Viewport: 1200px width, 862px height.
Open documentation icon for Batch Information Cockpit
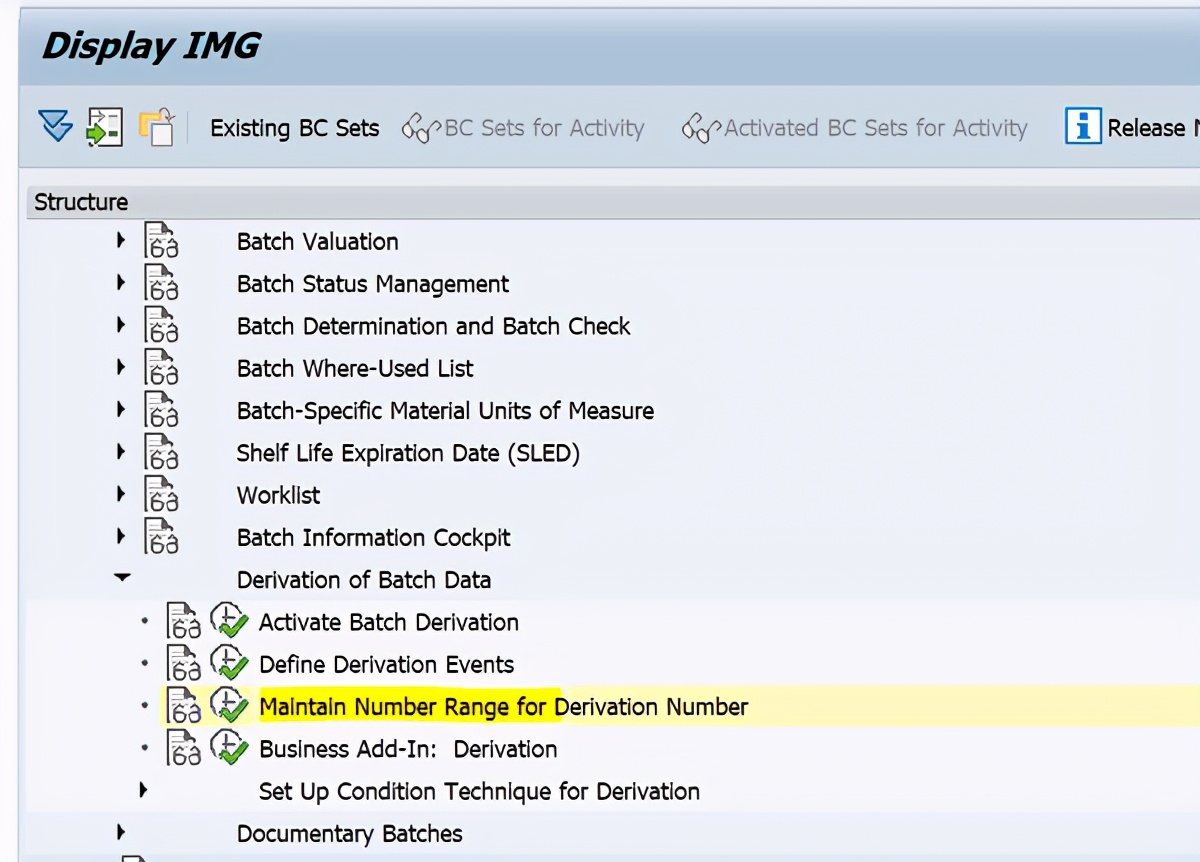click(162, 537)
